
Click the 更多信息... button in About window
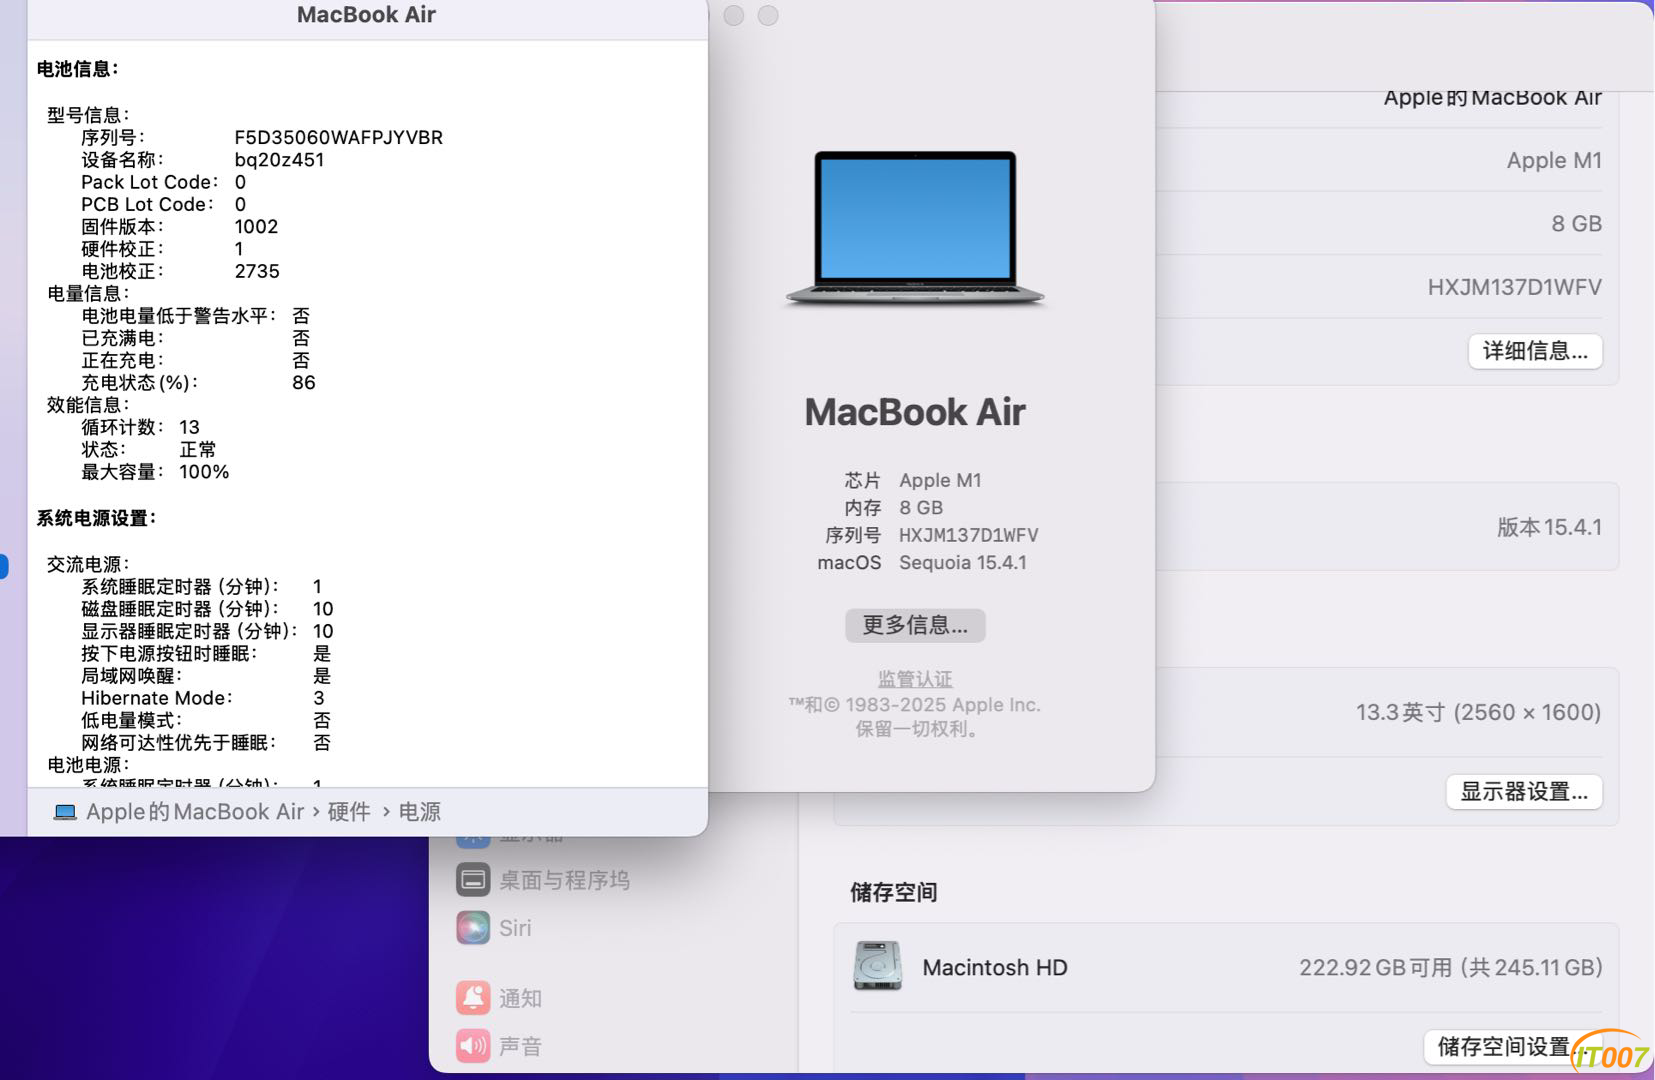pos(915,625)
